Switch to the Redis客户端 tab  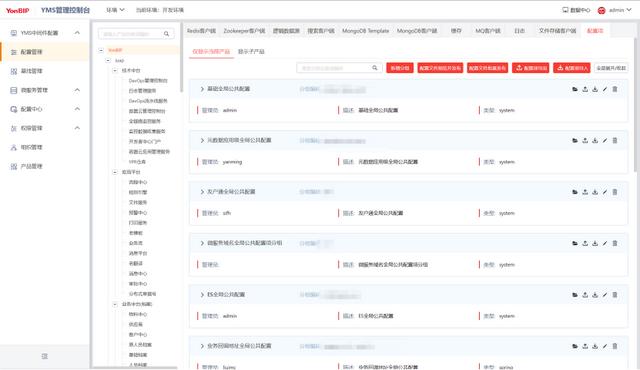[x=201, y=31]
